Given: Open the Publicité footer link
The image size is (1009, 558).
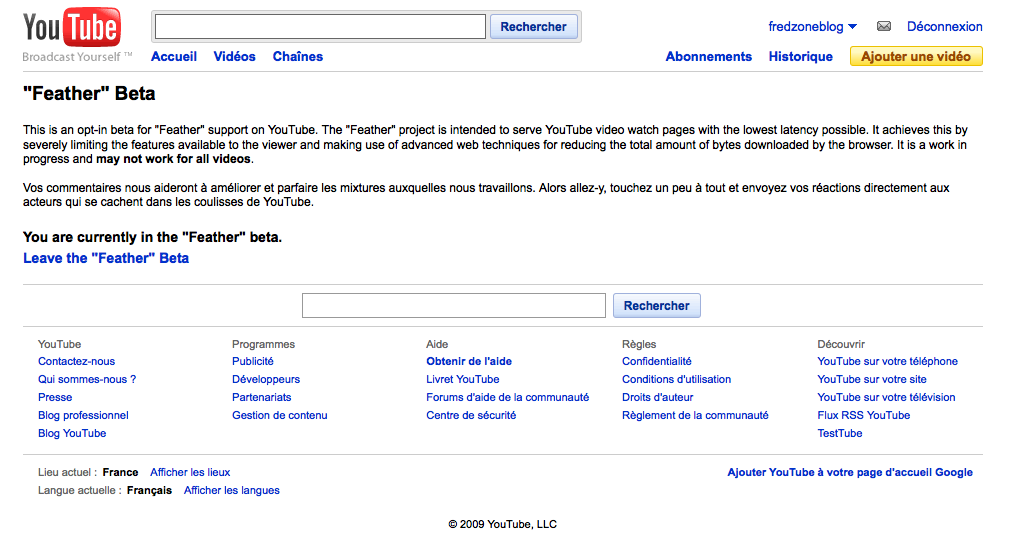Looking at the screenshot, I should [253, 362].
